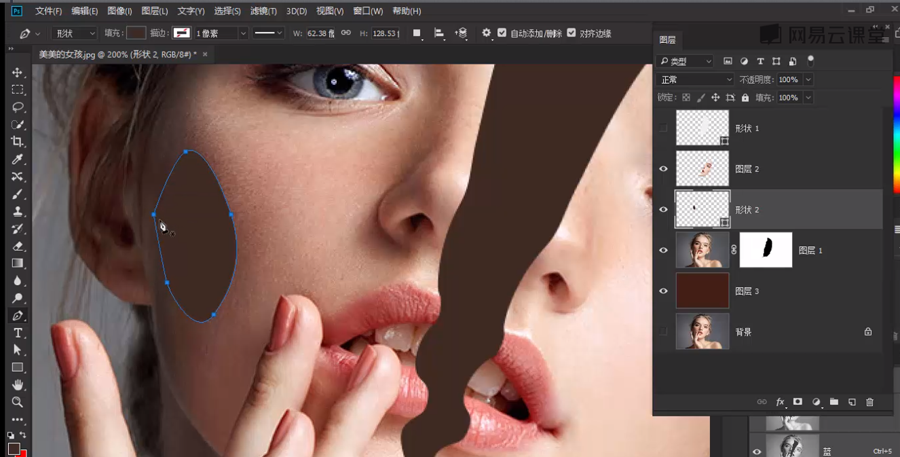Select the Lasso tool
Image resolution: width=900 pixels, height=457 pixels.
(x=17, y=107)
